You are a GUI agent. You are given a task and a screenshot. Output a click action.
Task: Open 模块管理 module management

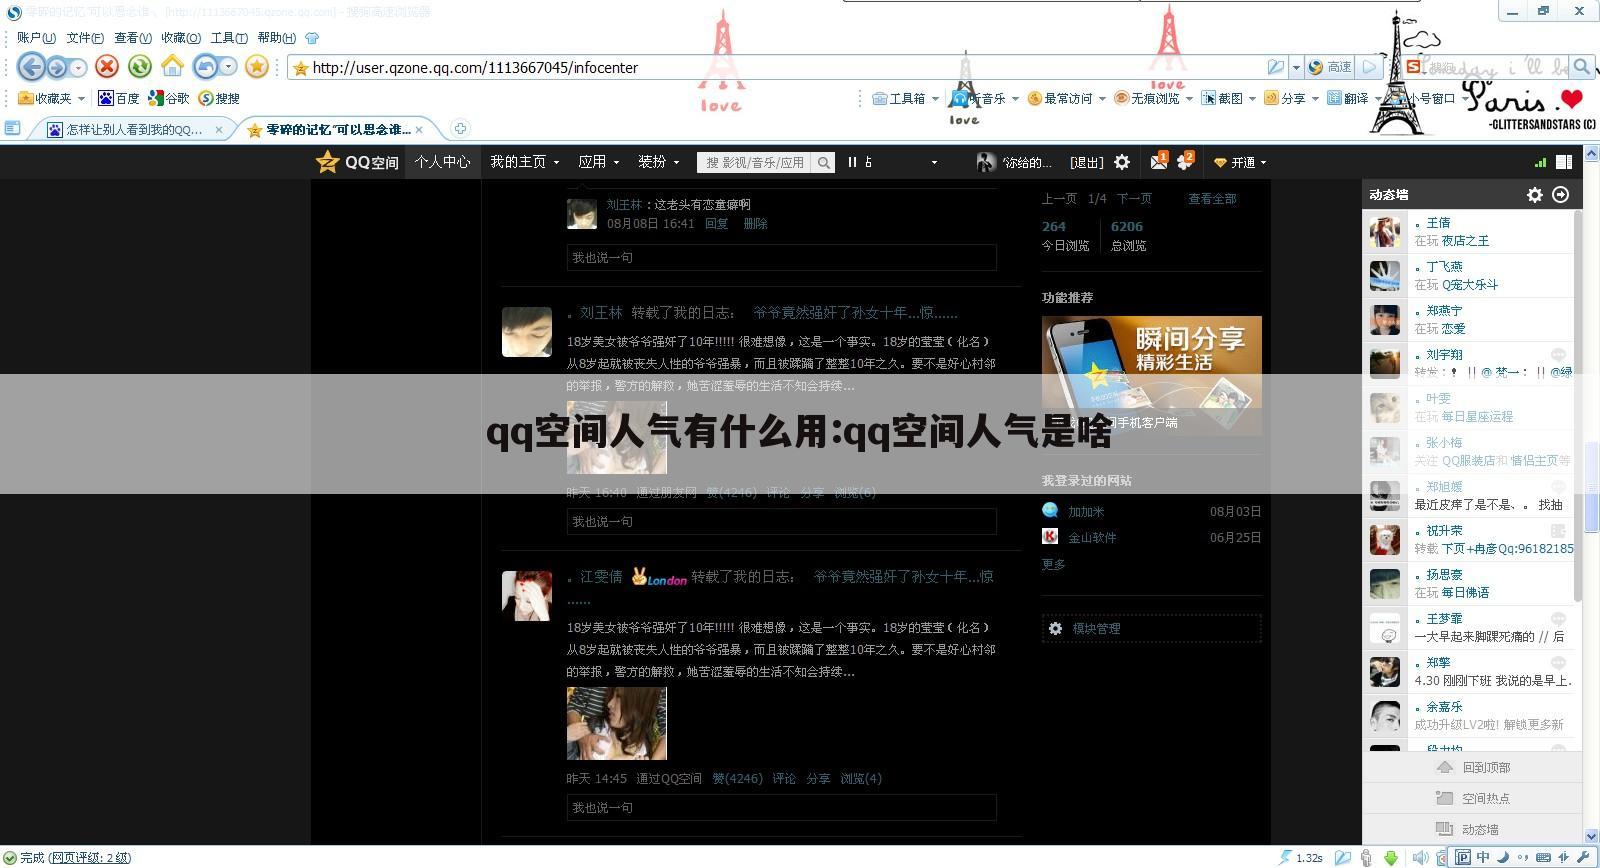pos(1151,628)
